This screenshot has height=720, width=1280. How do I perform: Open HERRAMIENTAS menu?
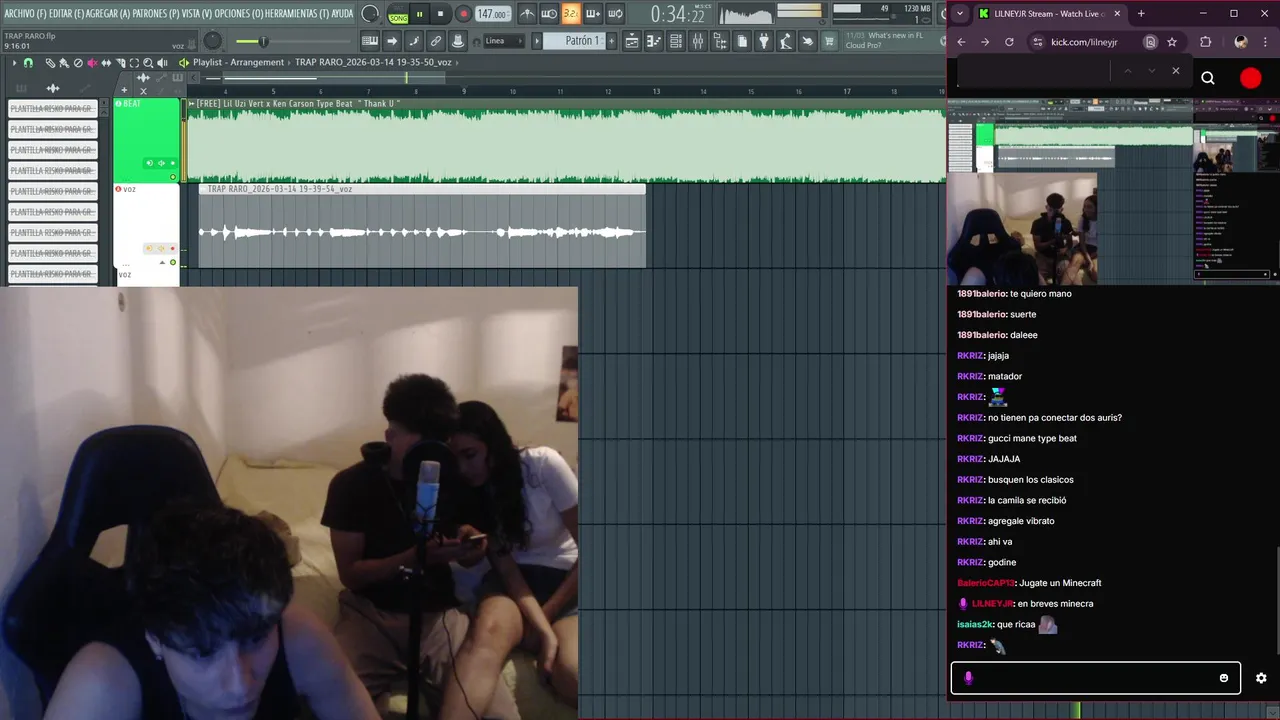pyautogui.click(x=297, y=13)
